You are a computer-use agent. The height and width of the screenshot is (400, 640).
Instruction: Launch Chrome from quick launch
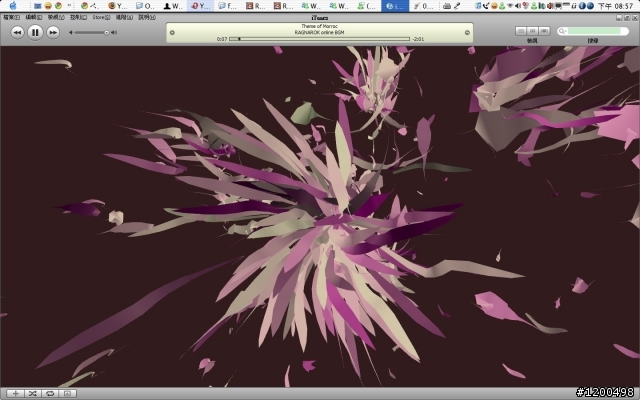tap(58, 6)
